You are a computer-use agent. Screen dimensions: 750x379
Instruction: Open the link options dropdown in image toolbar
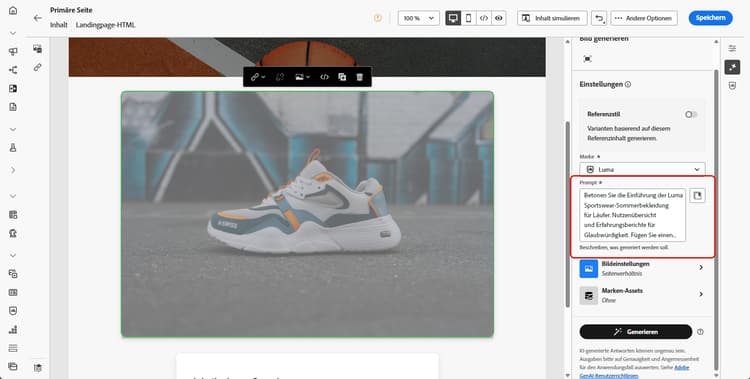pyautogui.click(x=258, y=77)
